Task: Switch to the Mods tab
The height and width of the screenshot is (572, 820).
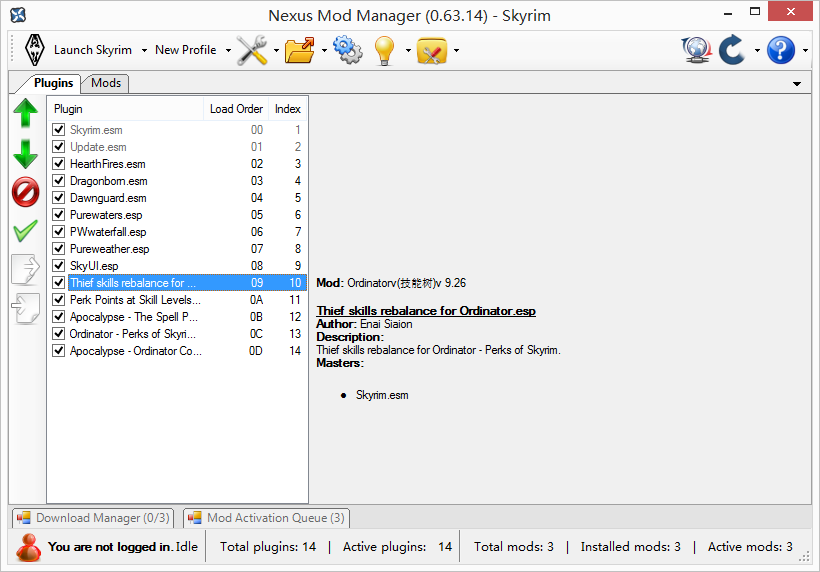Action: click(105, 83)
